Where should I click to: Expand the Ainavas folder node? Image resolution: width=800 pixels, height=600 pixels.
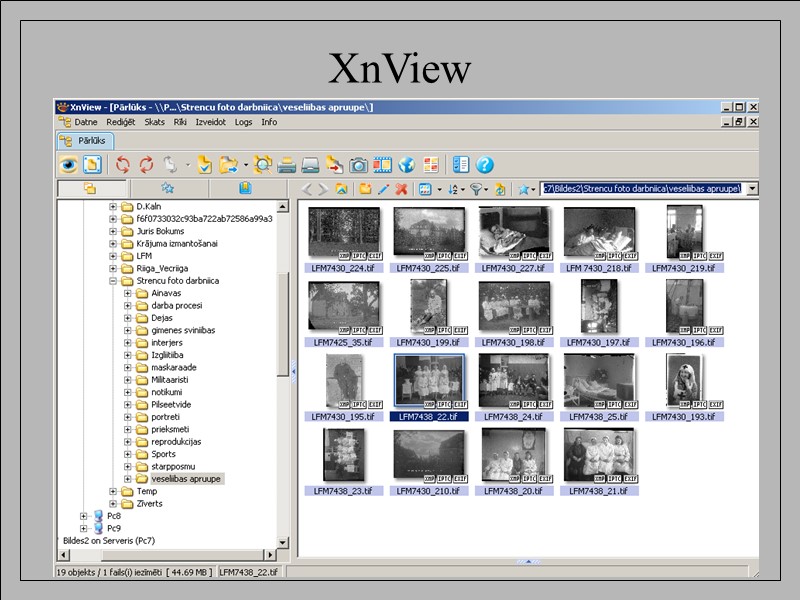[128, 293]
